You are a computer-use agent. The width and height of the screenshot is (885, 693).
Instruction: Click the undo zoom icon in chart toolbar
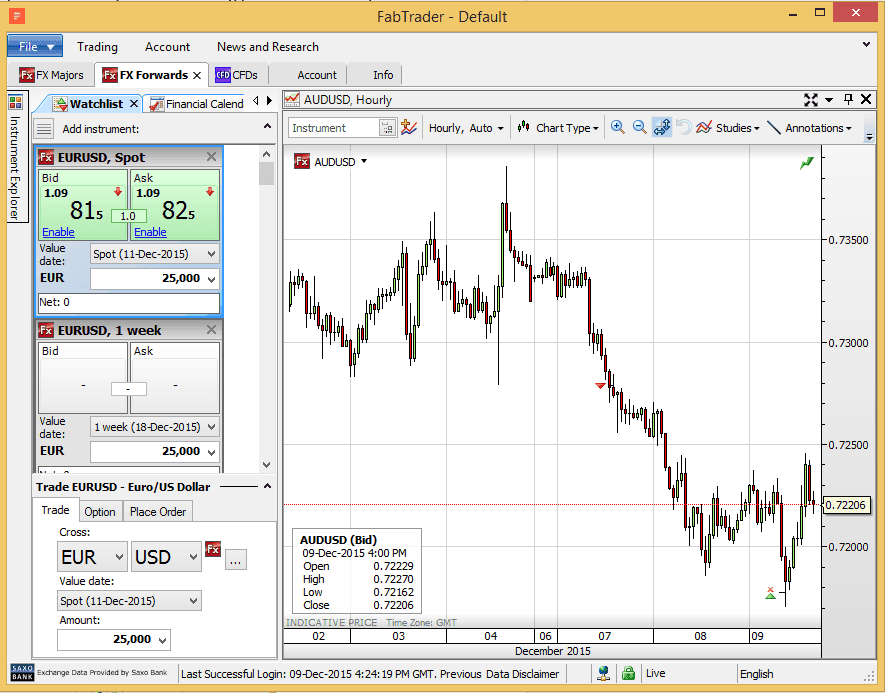[x=684, y=128]
